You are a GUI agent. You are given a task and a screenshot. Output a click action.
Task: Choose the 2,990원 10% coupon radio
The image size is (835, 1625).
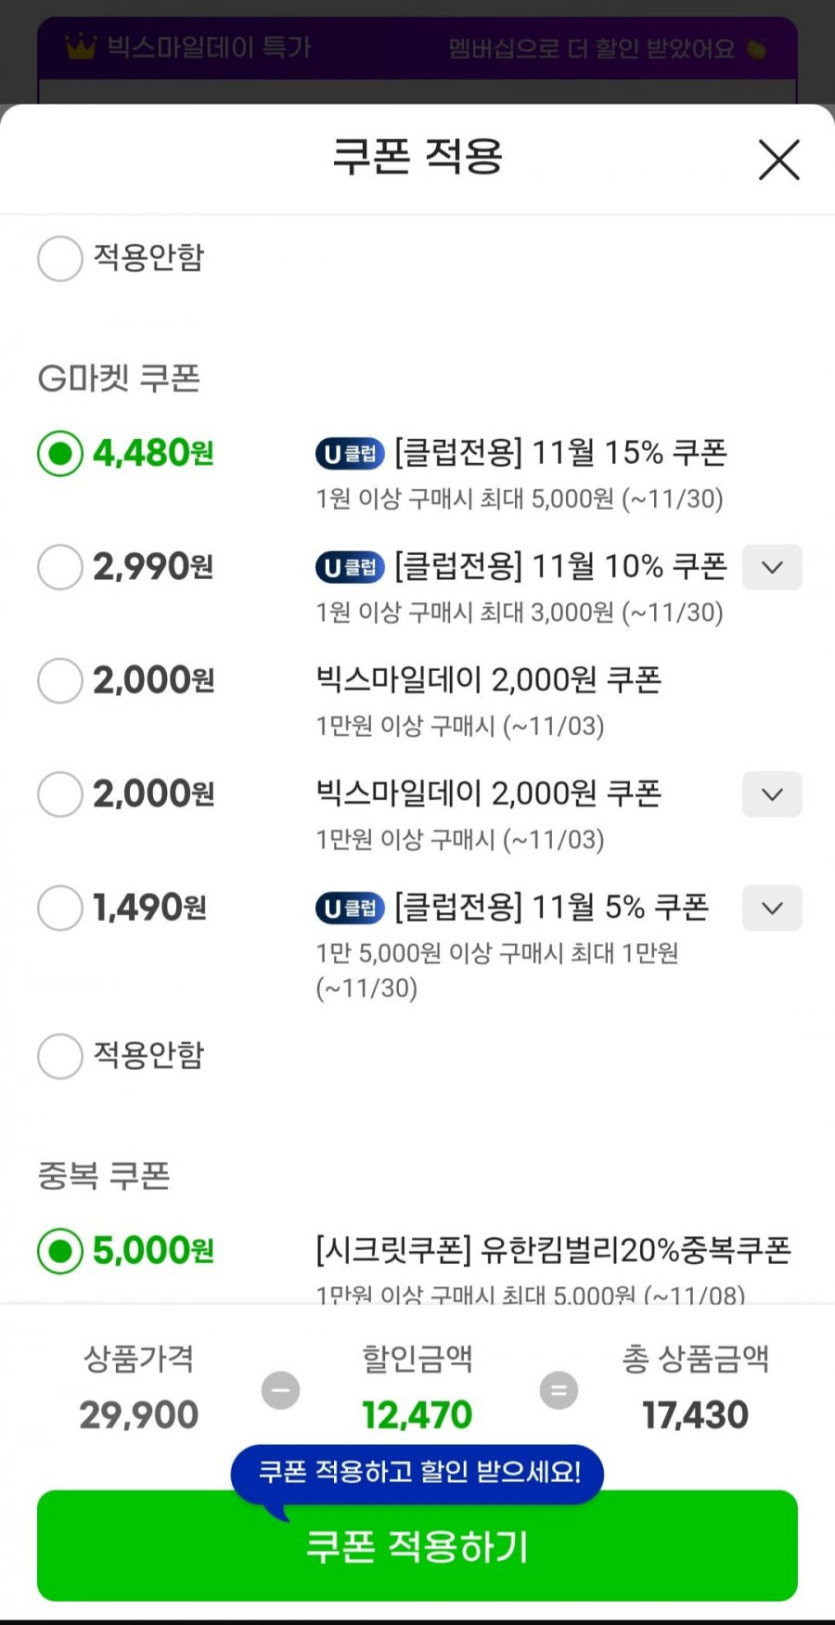60,567
